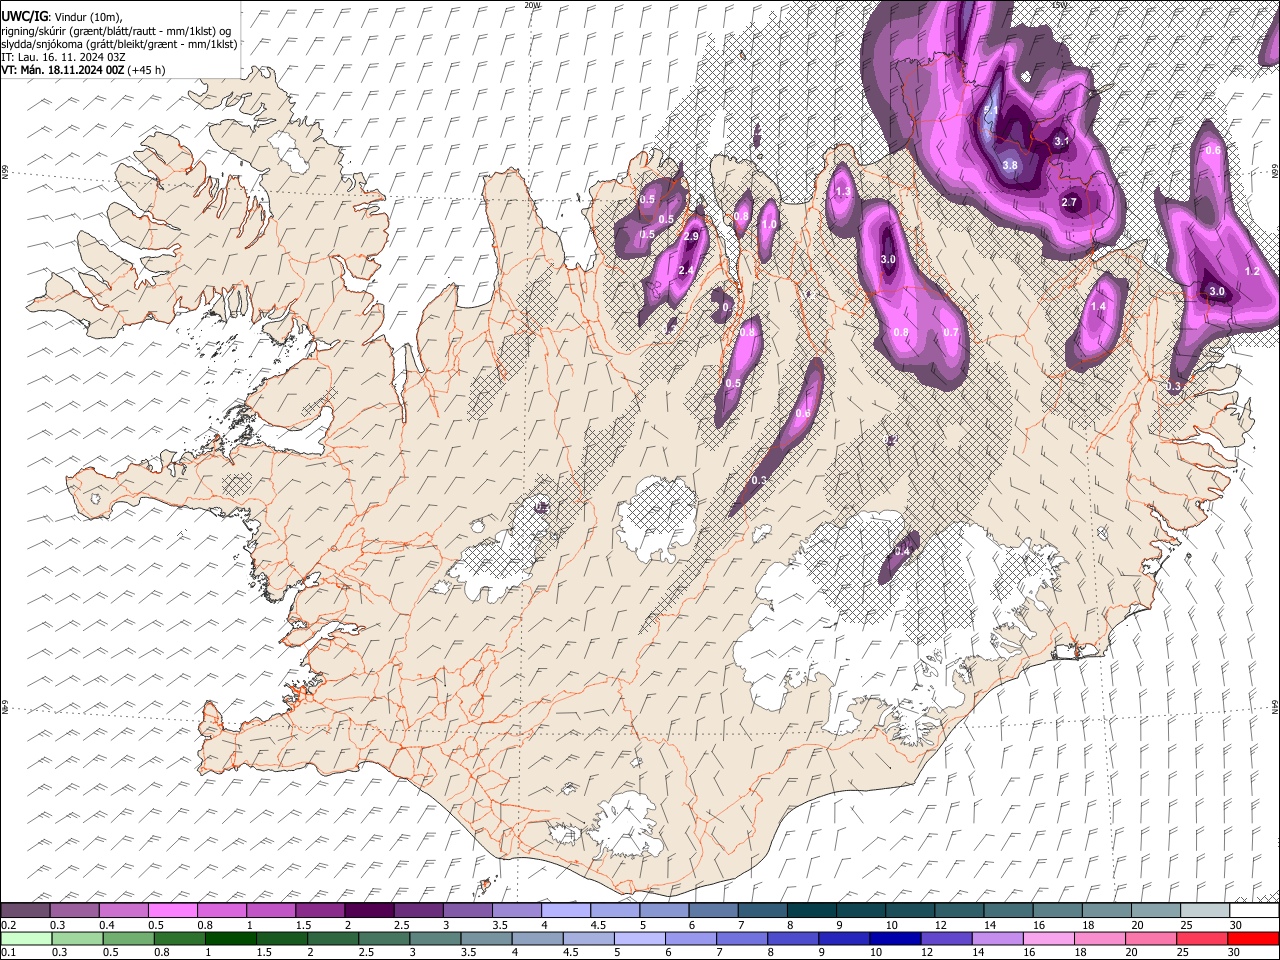Click the 1.3 snowfall value on the map
The height and width of the screenshot is (960, 1280).
click(842, 192)
